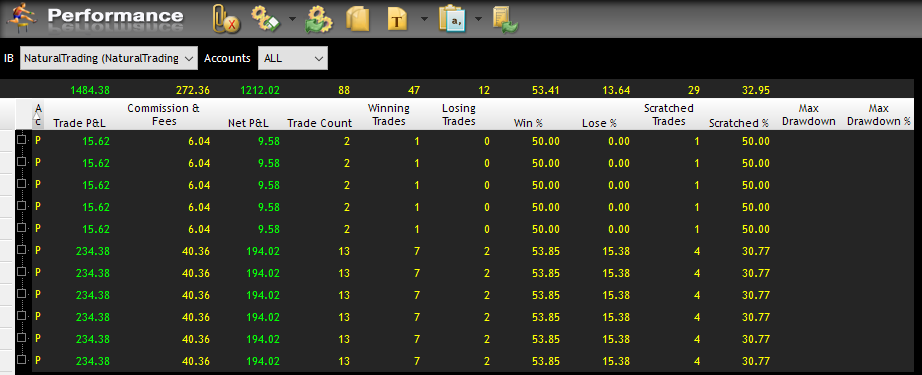Expand the first 15.62 row tree node
Screen dimensions: 922x375
pos(22,140)
